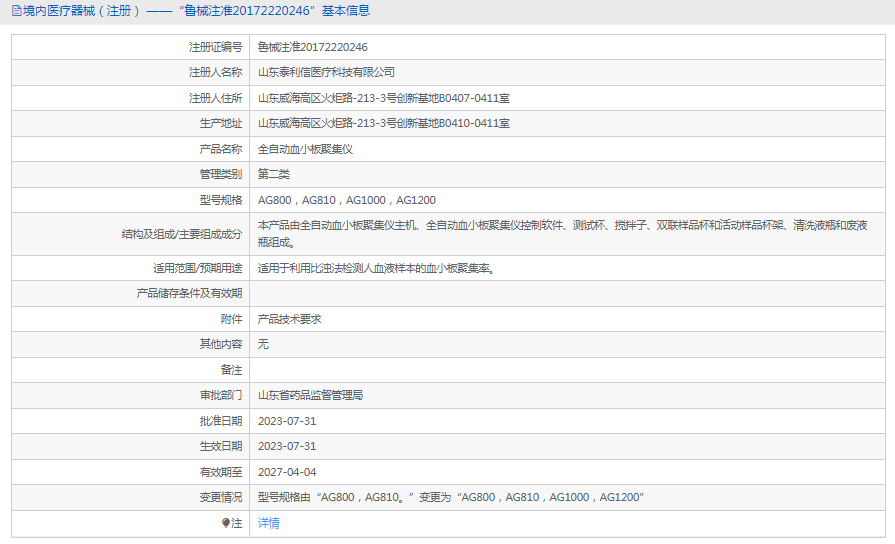This screenshot has width=895, height=544.
Task: Click the 其他内容 label
Action: (221, 344)
